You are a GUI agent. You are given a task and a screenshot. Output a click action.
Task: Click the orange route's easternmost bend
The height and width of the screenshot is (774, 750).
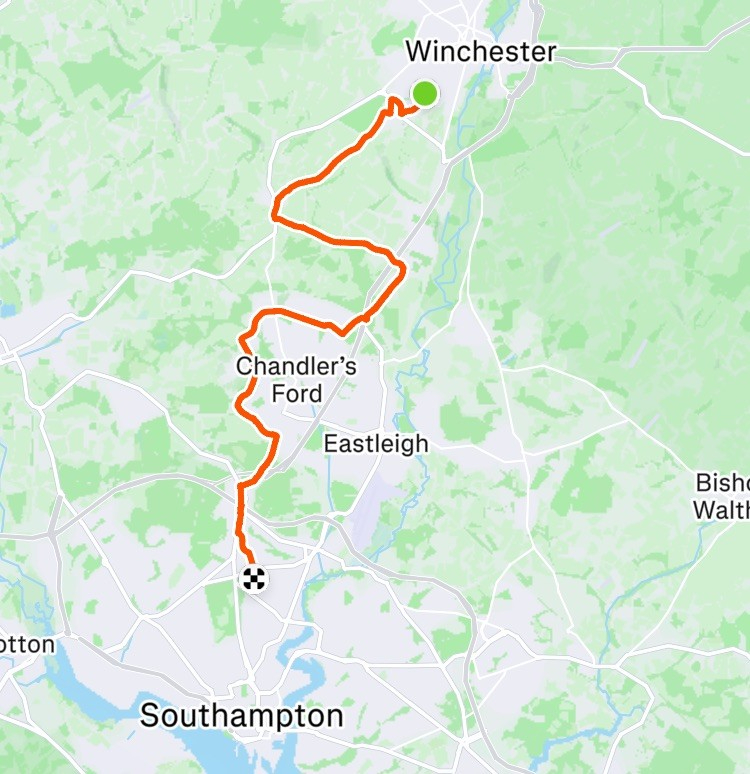pos(402,269)
